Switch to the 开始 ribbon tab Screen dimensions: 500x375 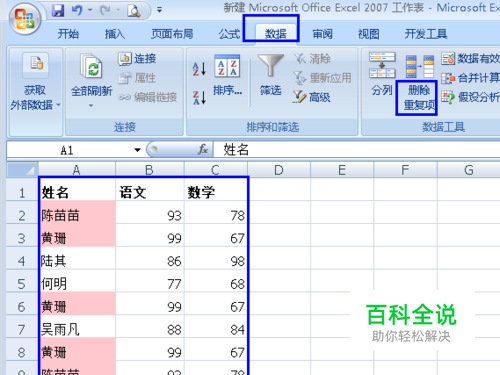point(68,34)
